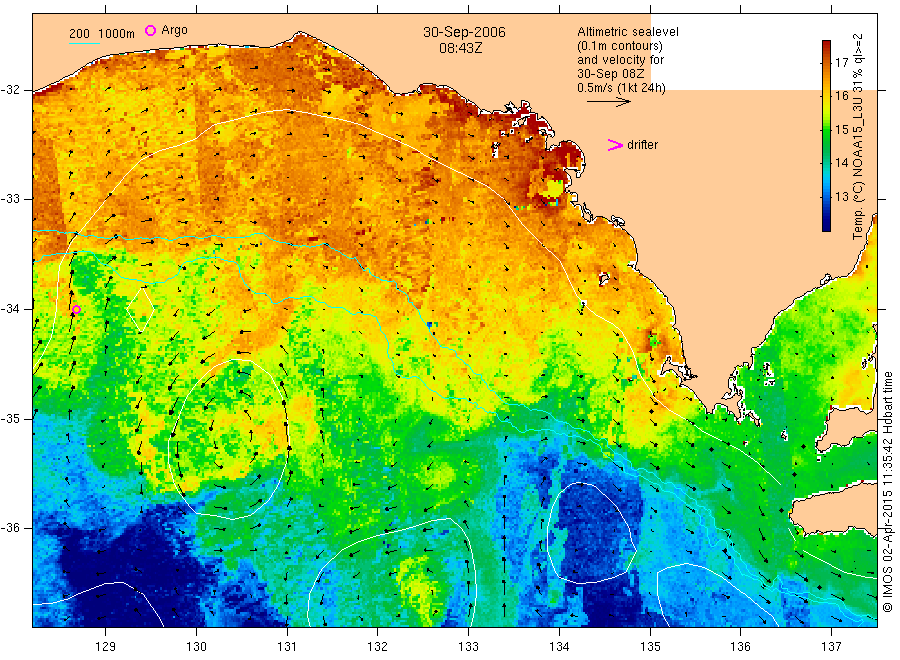This screenshot has height=660, width=900.
Task: Click the '08:43Z' time label
Action: pyautogui.click(x=461, y=48)
